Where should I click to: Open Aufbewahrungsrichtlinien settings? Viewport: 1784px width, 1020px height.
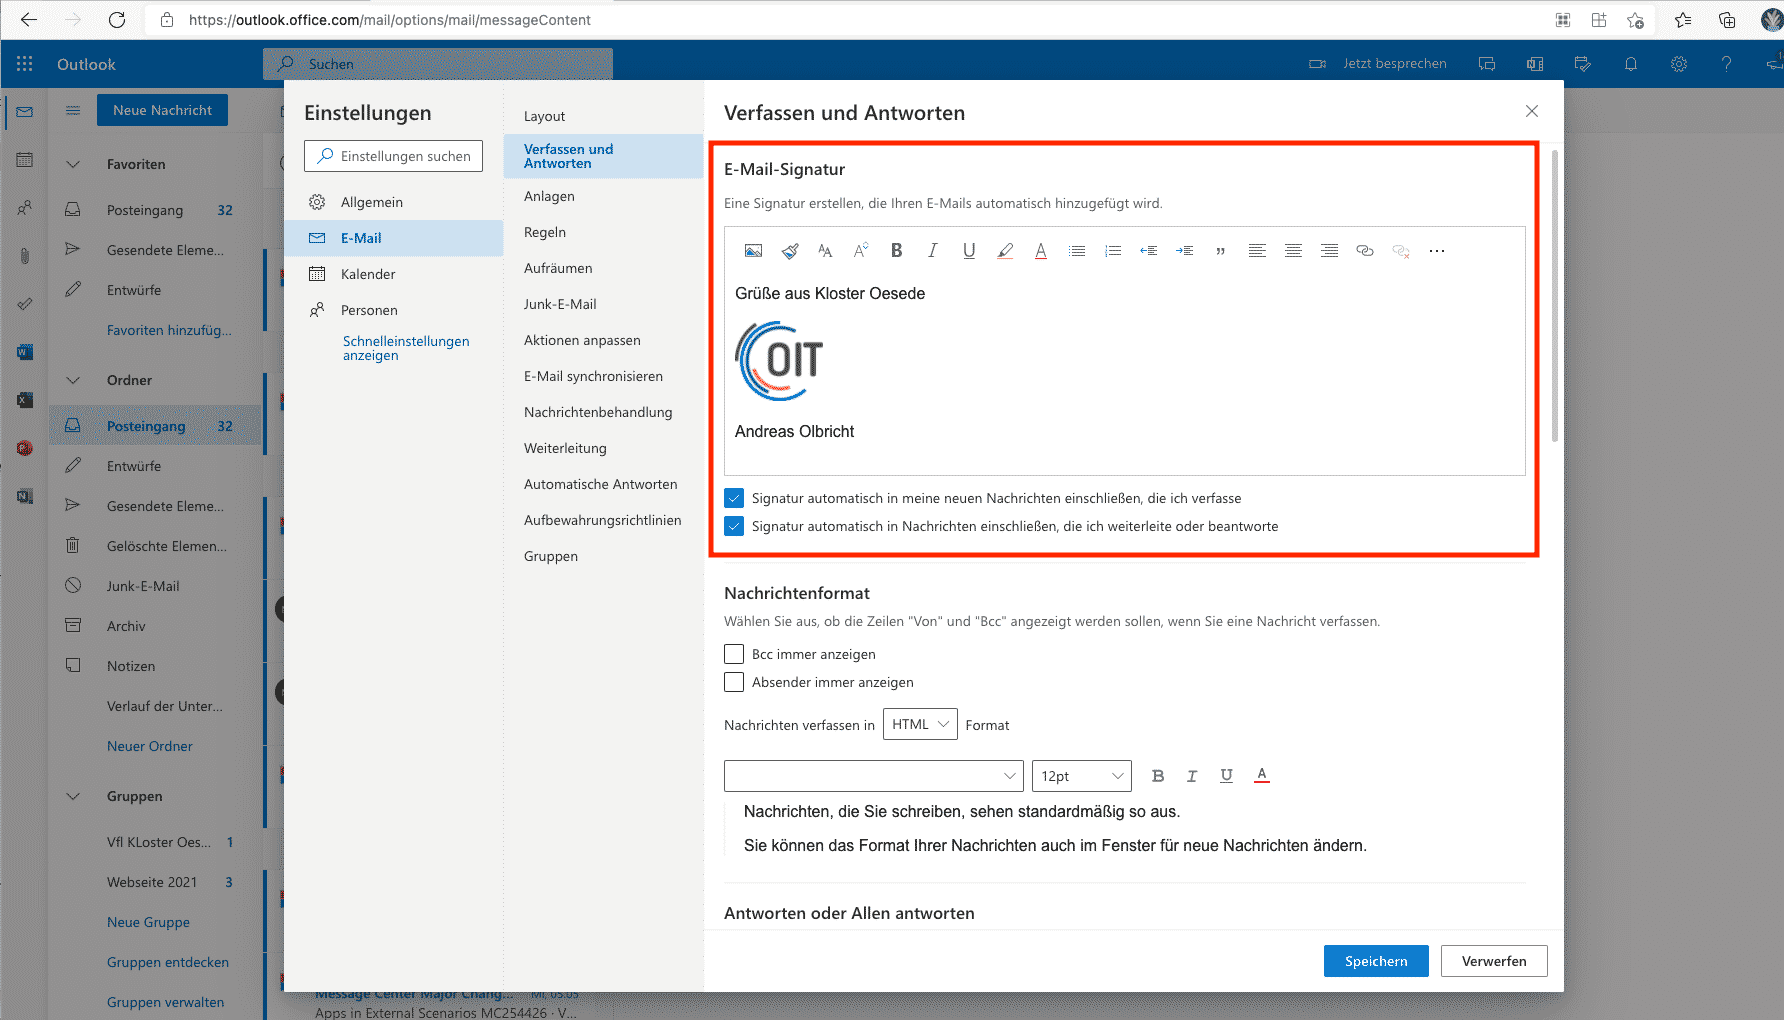point(604,520)
